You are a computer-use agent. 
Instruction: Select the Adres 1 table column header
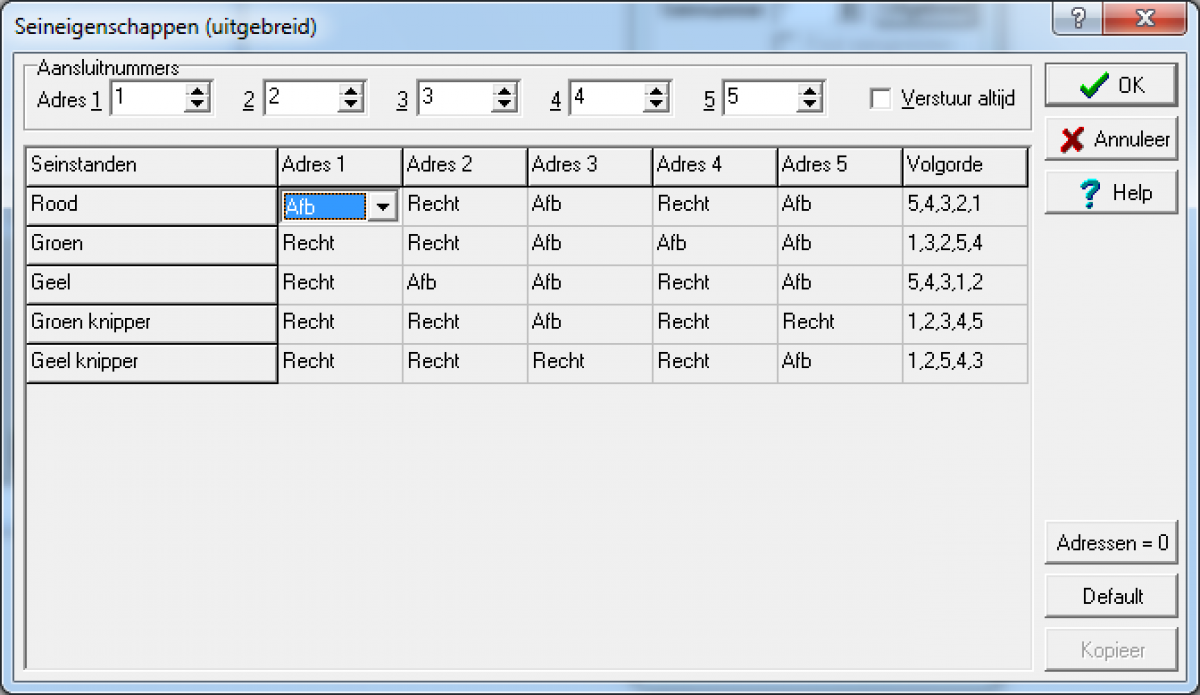(x=340, y=166)
